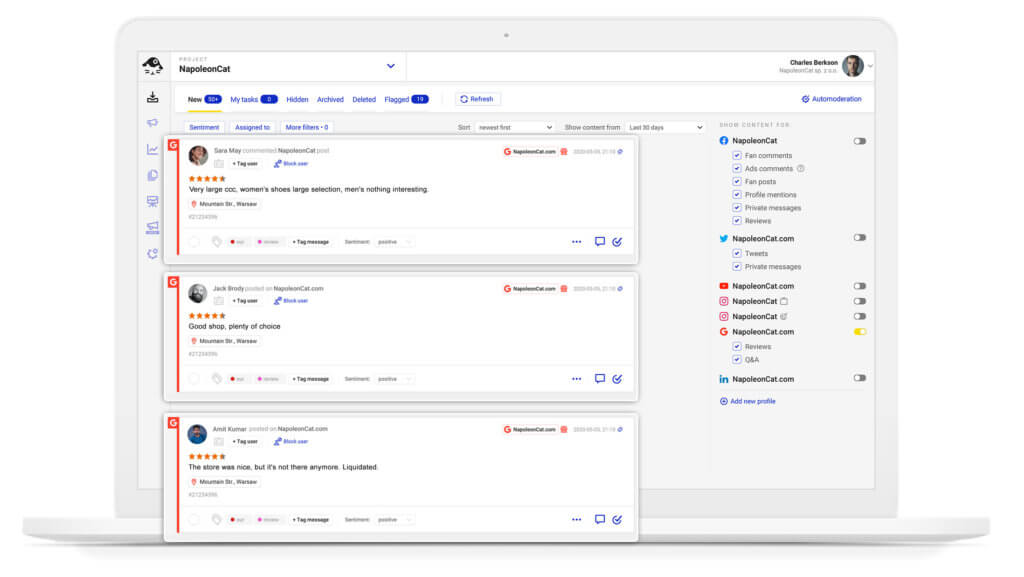
Task: Expand the Charles Berkson account menu arrow
Action: click(870, 66)
